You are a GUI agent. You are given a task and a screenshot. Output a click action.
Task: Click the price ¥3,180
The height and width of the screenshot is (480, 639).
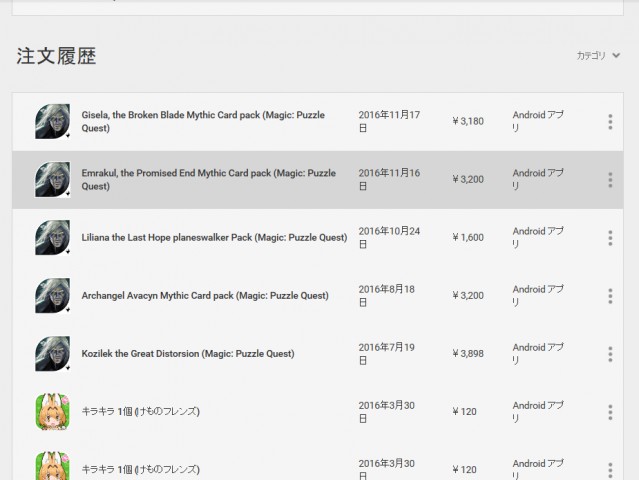click(x=468, y=121)
